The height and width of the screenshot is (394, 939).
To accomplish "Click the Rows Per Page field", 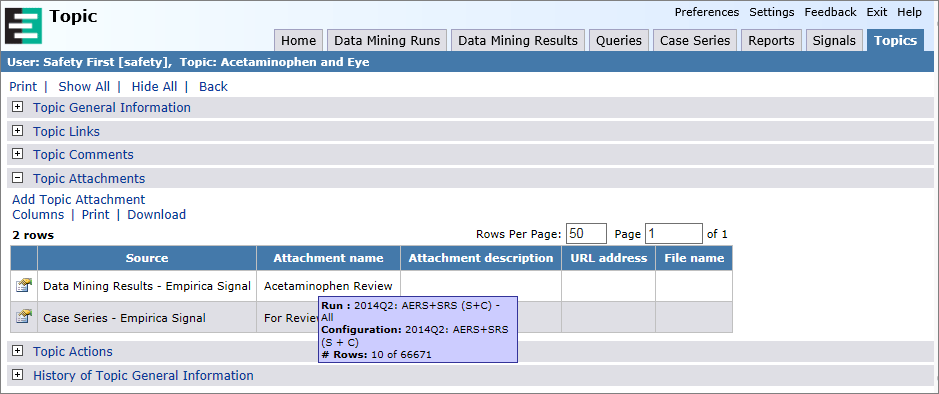I will point(586,234).
